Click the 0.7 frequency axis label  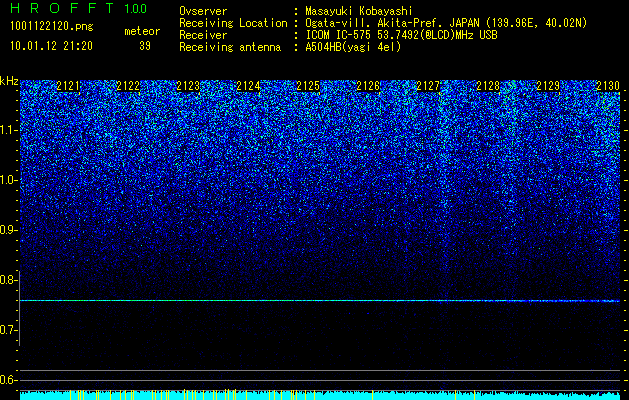pyautogui.click(x=9, y=330)
